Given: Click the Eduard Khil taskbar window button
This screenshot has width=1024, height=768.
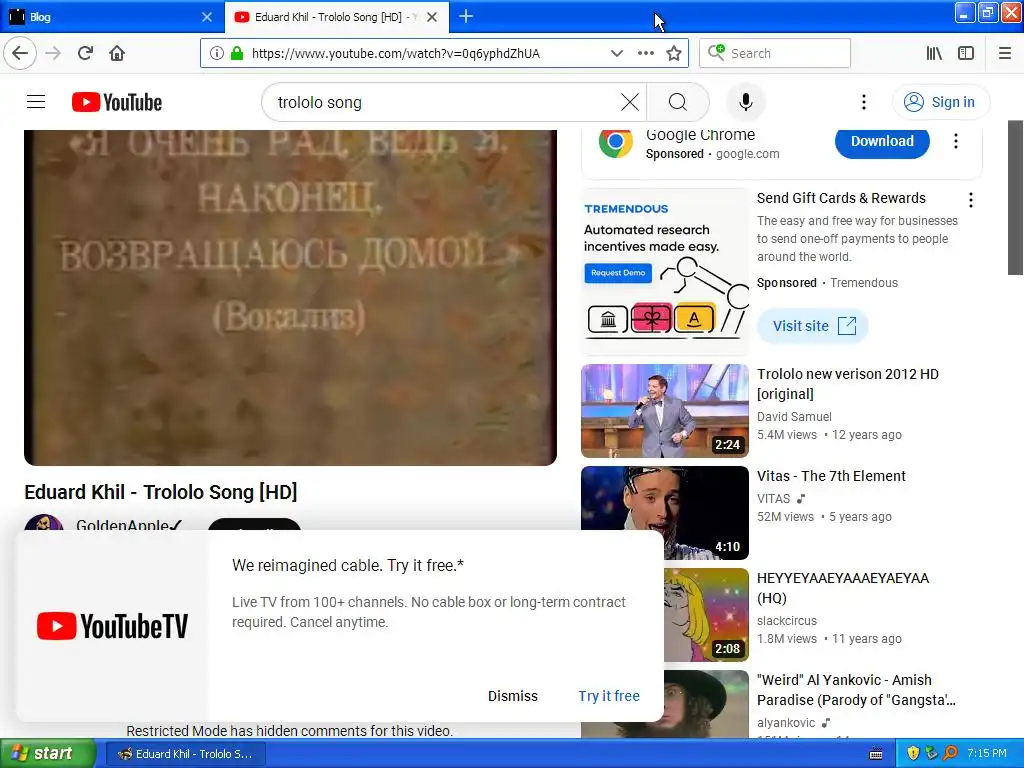Looking at the screenshot, I should click(186, 754).
